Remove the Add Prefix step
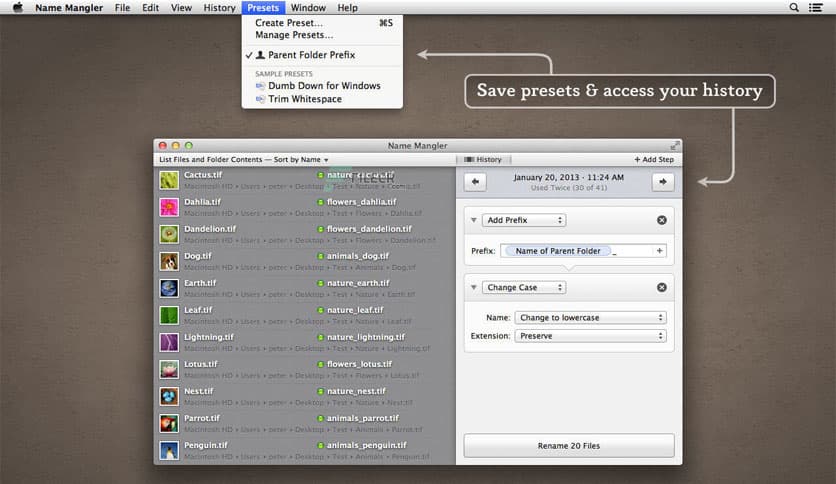Viewport: 836px width, 484px height. pyautogui.click(x=662, y=220)
